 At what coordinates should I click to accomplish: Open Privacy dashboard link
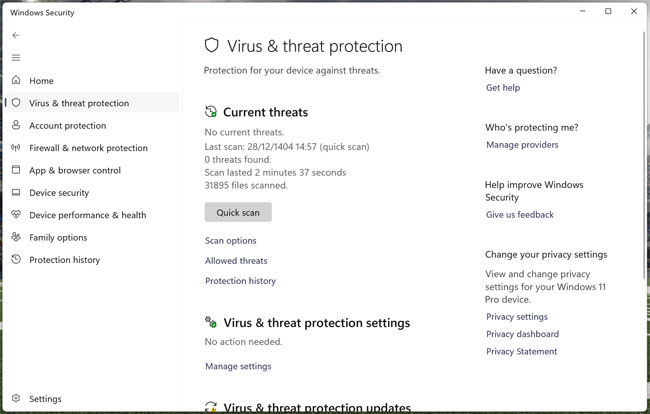[x=522, y=334]
